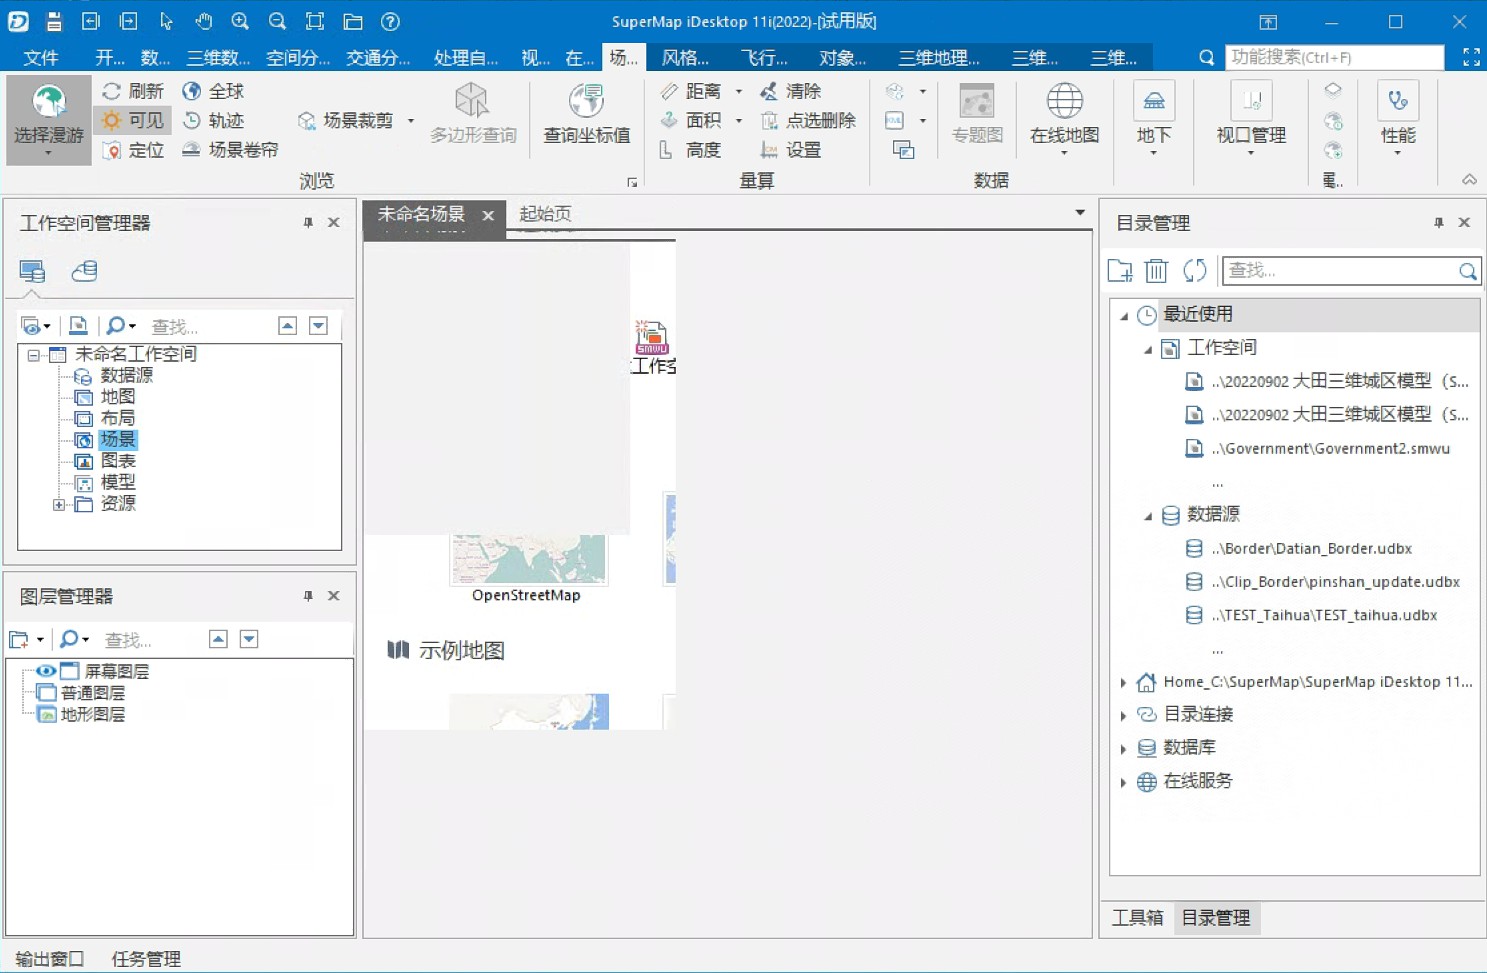
Task: Click the zoom out magnifier icon
Action: (x=277, y=21)
